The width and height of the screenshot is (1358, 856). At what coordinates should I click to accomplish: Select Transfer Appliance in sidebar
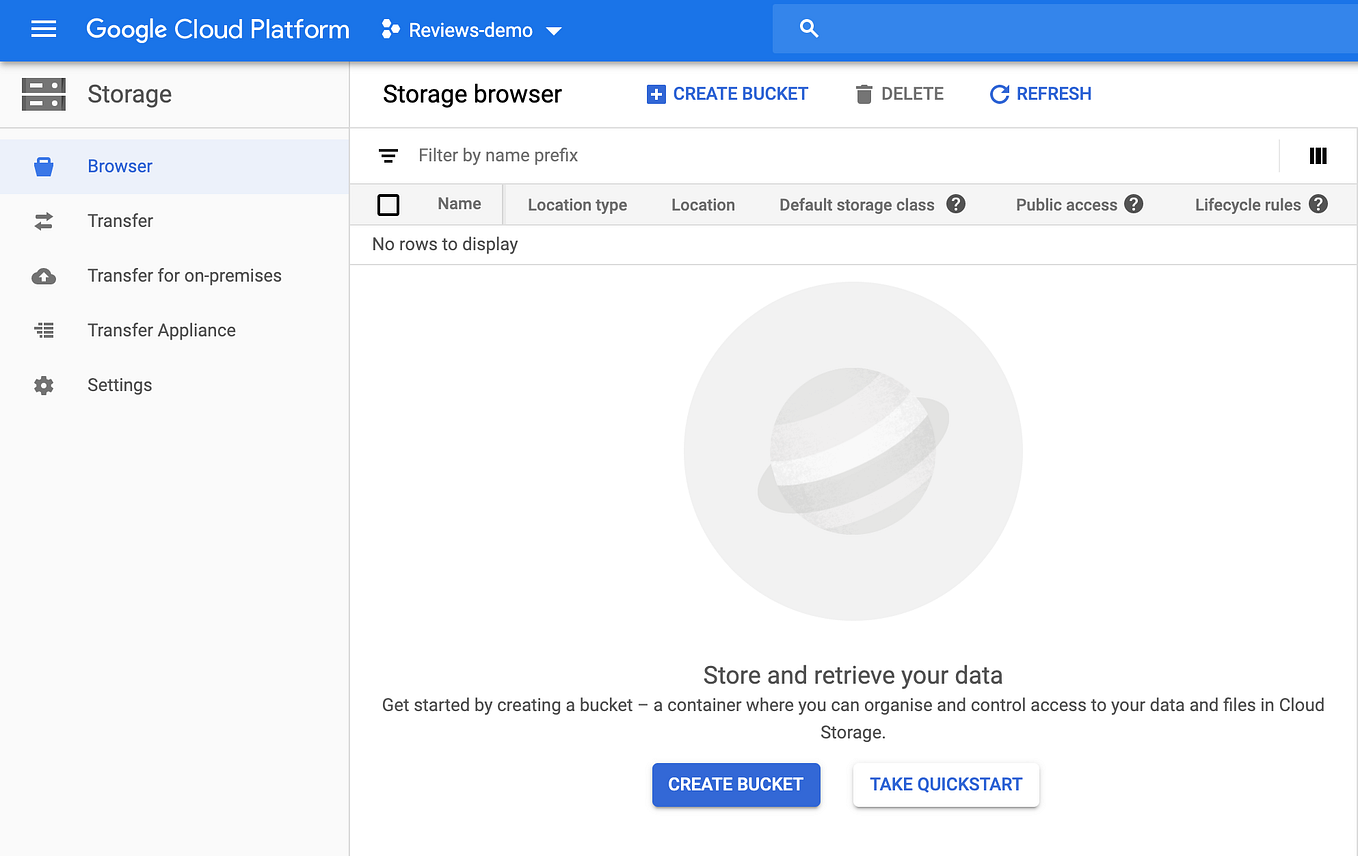pyautogui.click(x=161, y=330)
